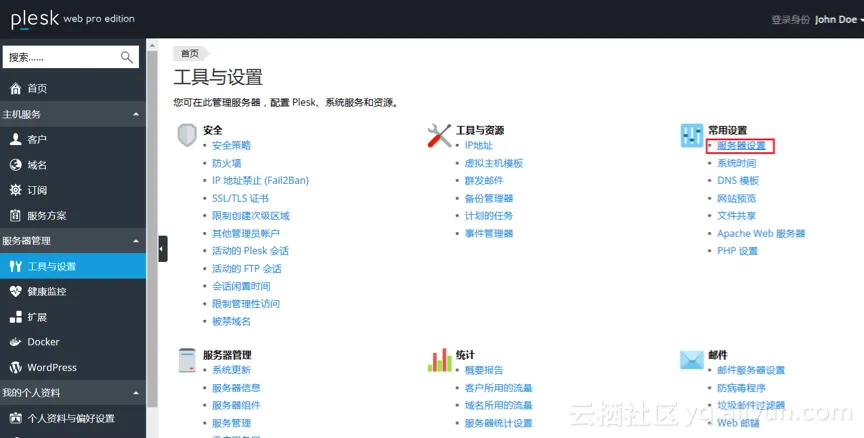Collapse the 服务器管理 sidebar section
The width and height of the screenshot is (864, 438).
(136, 241)
